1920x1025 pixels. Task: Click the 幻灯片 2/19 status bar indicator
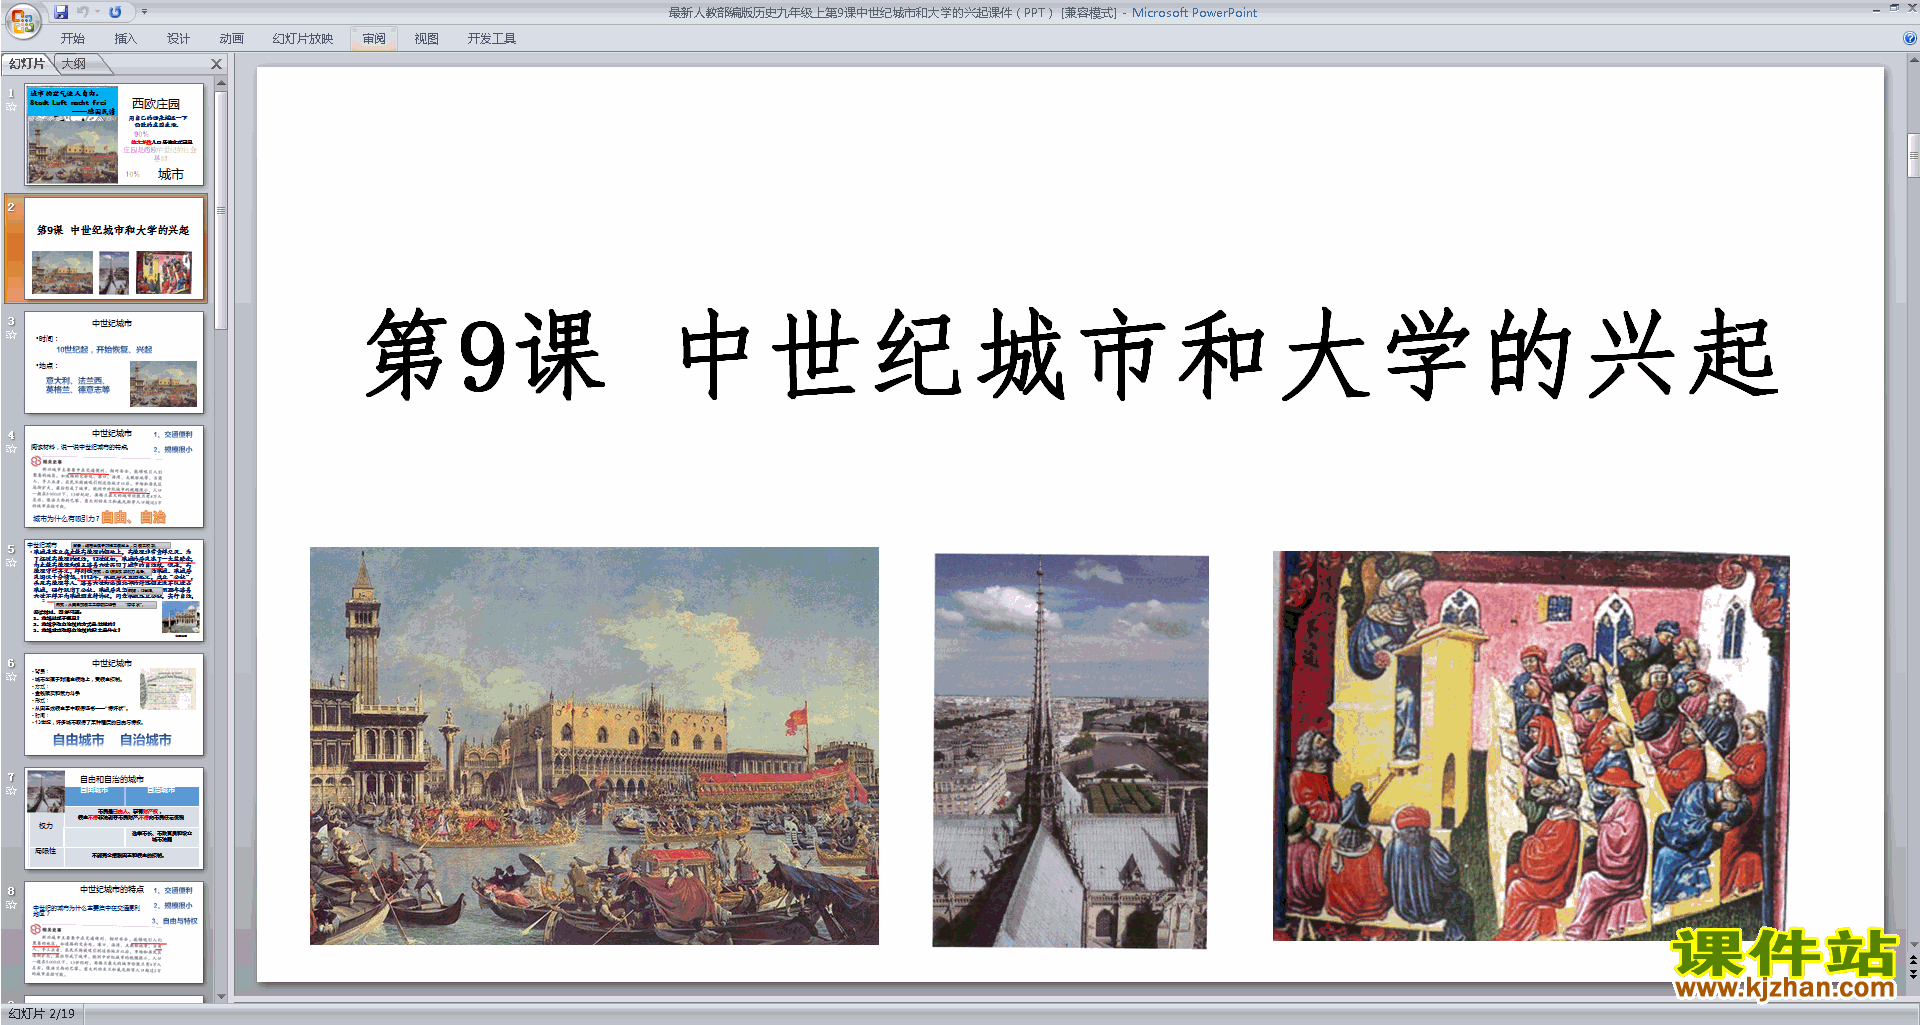pyautogui.click(x=41, y=1014)
